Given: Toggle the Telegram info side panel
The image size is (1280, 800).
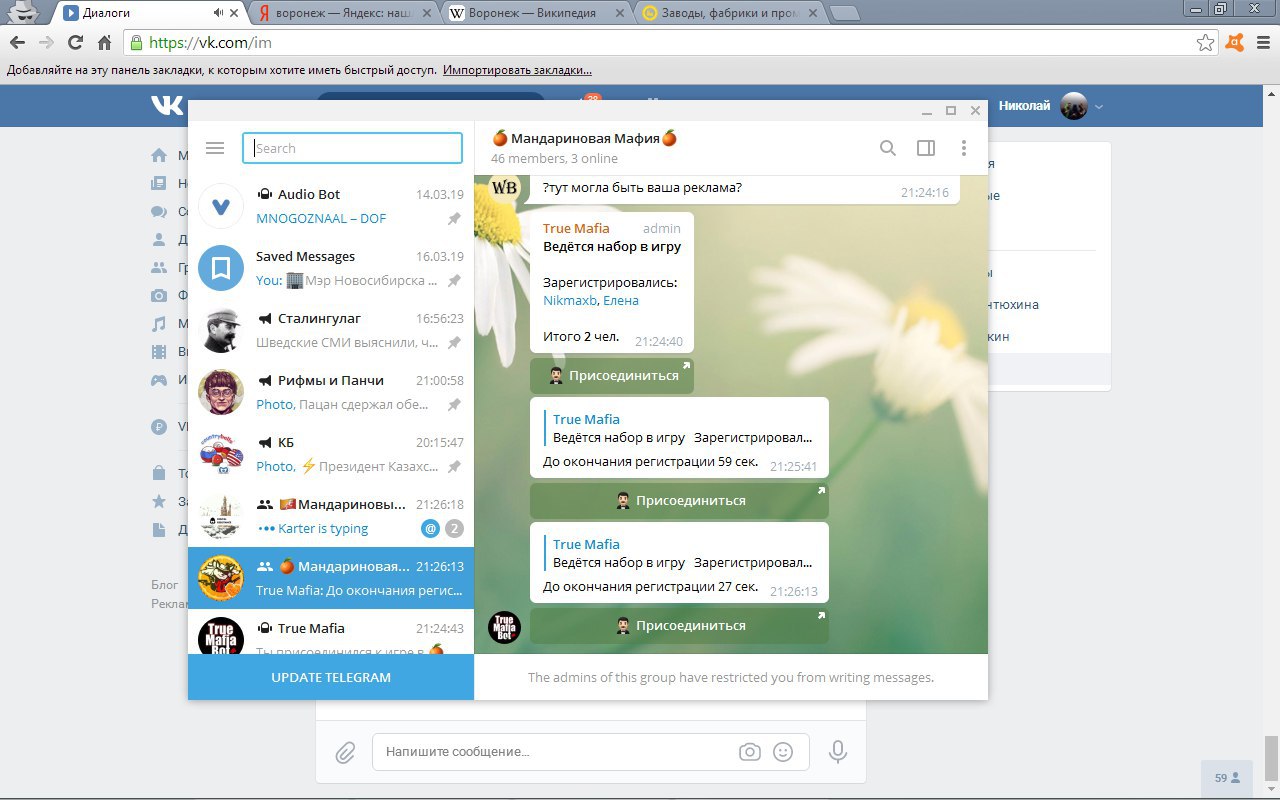Looking at the screenshot, I should click(926, 148).
